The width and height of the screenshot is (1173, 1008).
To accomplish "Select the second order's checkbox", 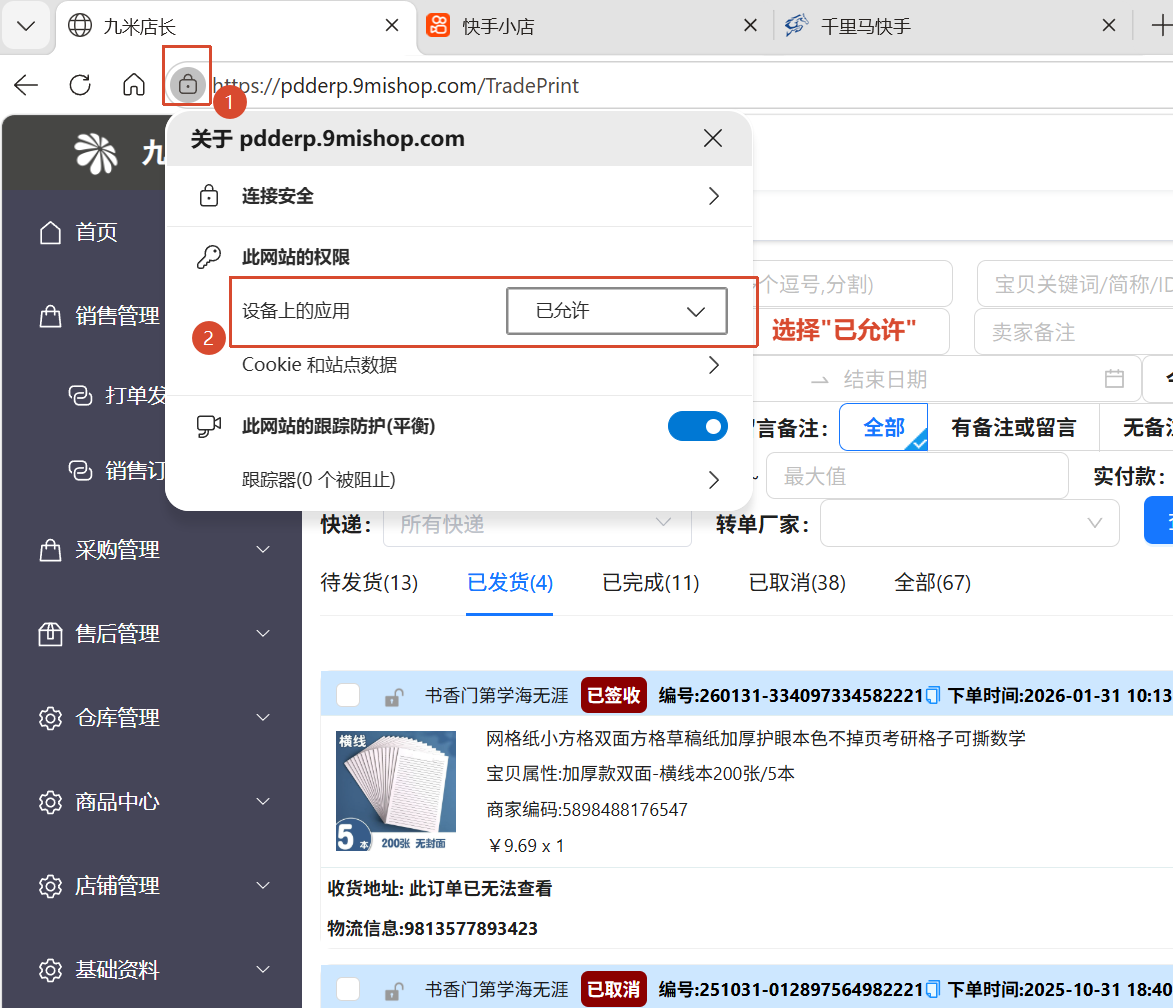I will point(348,989).
